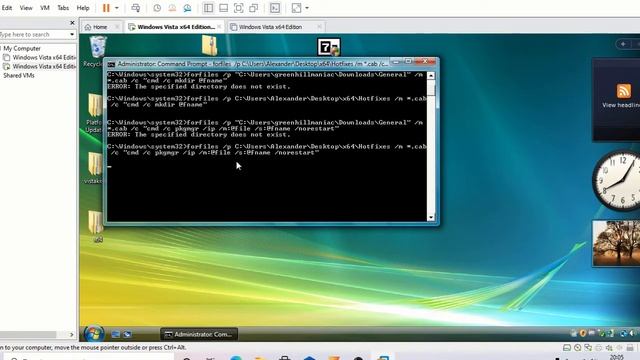Take a snapshot with the clock icon
Screen dimensions: 640x360
157,8
